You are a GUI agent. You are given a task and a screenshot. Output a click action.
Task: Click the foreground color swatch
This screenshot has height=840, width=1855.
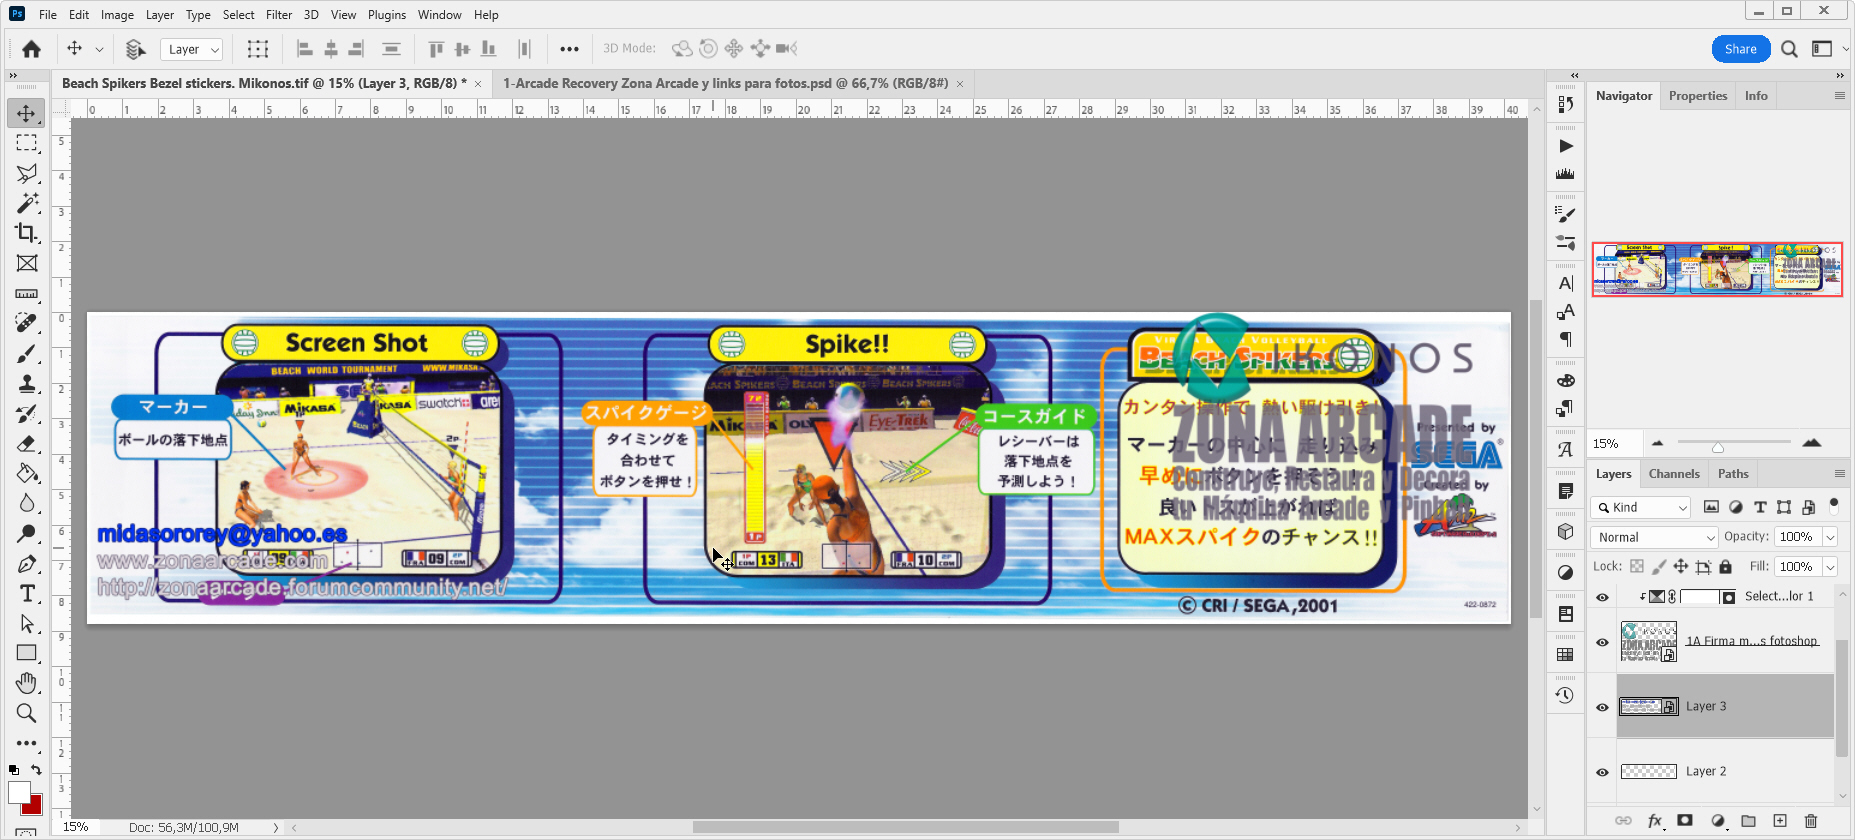[19, 793]
